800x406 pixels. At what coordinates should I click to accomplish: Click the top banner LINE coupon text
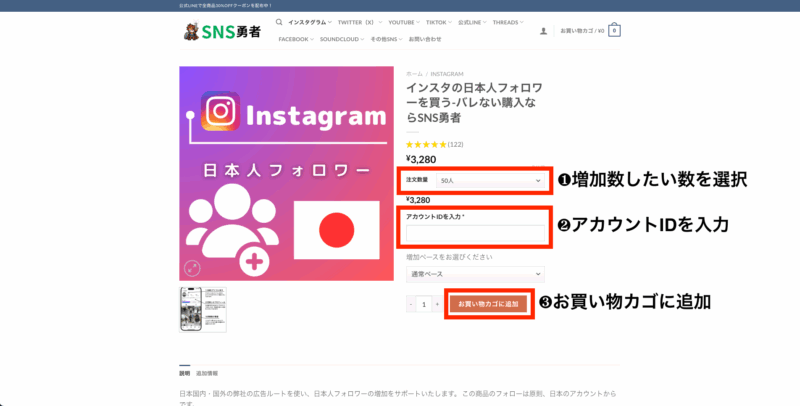(x=226, y=6)
